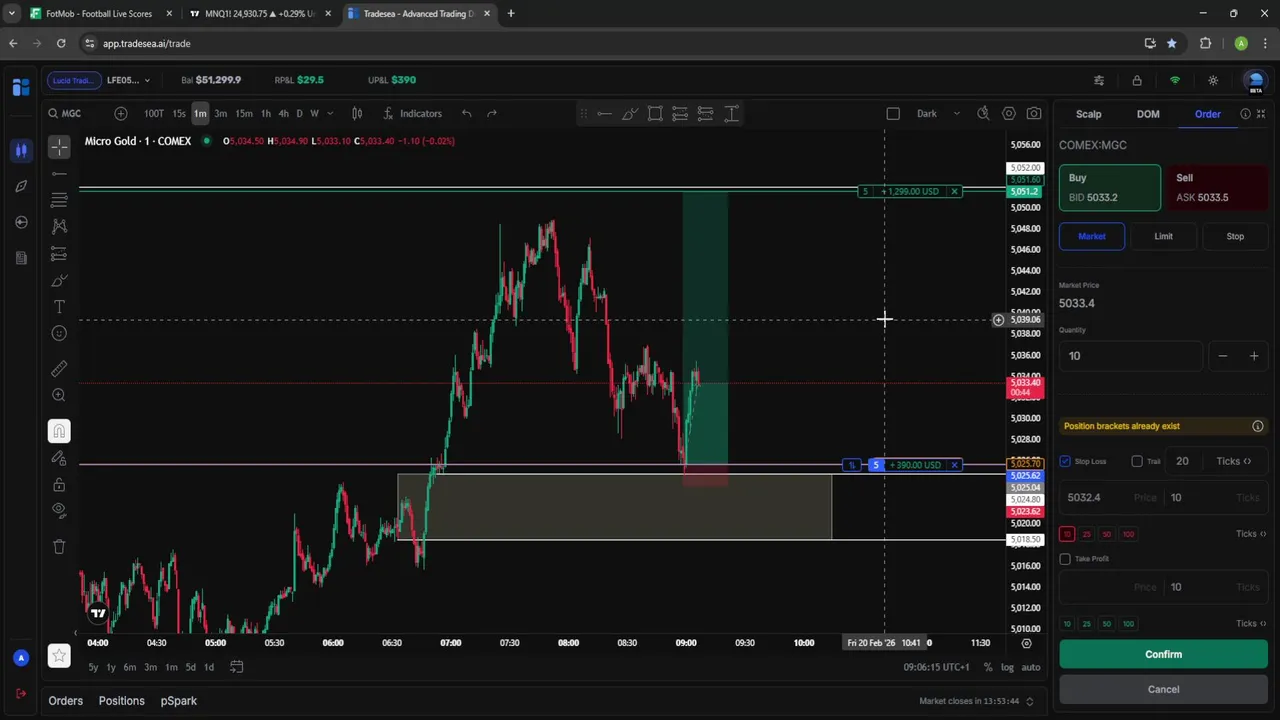The height and width of the screenshot is (720, 1280).
Task: Open candlestick chart view in left sidebar
Action: click(21, 150)
